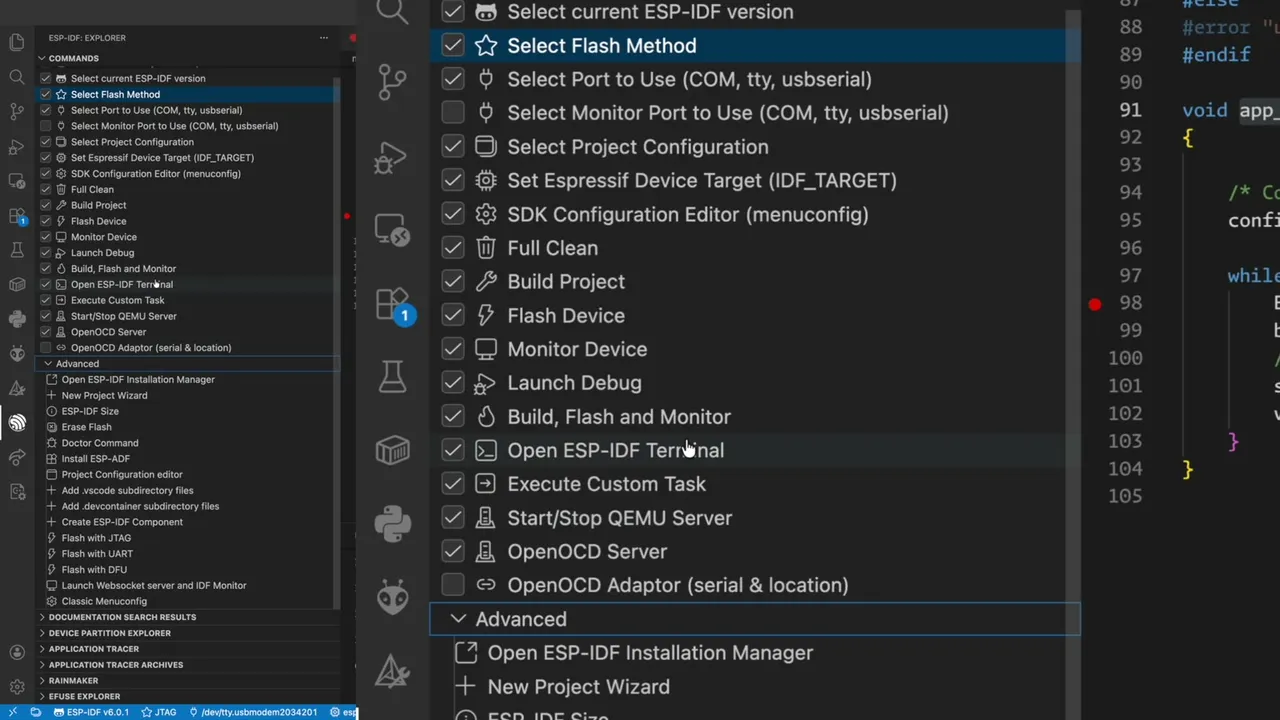Uncheck Monitor Device checkbox in sidebar list

click(x=46, y=237)
